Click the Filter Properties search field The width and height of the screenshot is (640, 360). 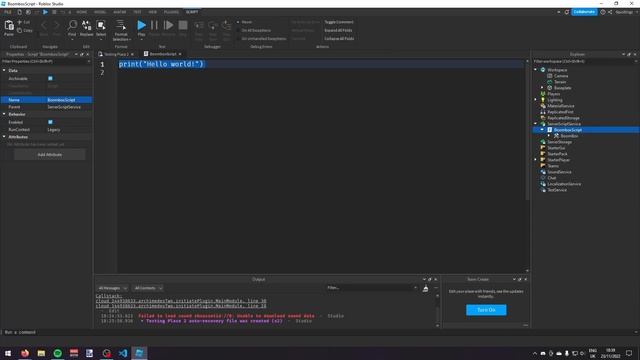click(45, 62)
